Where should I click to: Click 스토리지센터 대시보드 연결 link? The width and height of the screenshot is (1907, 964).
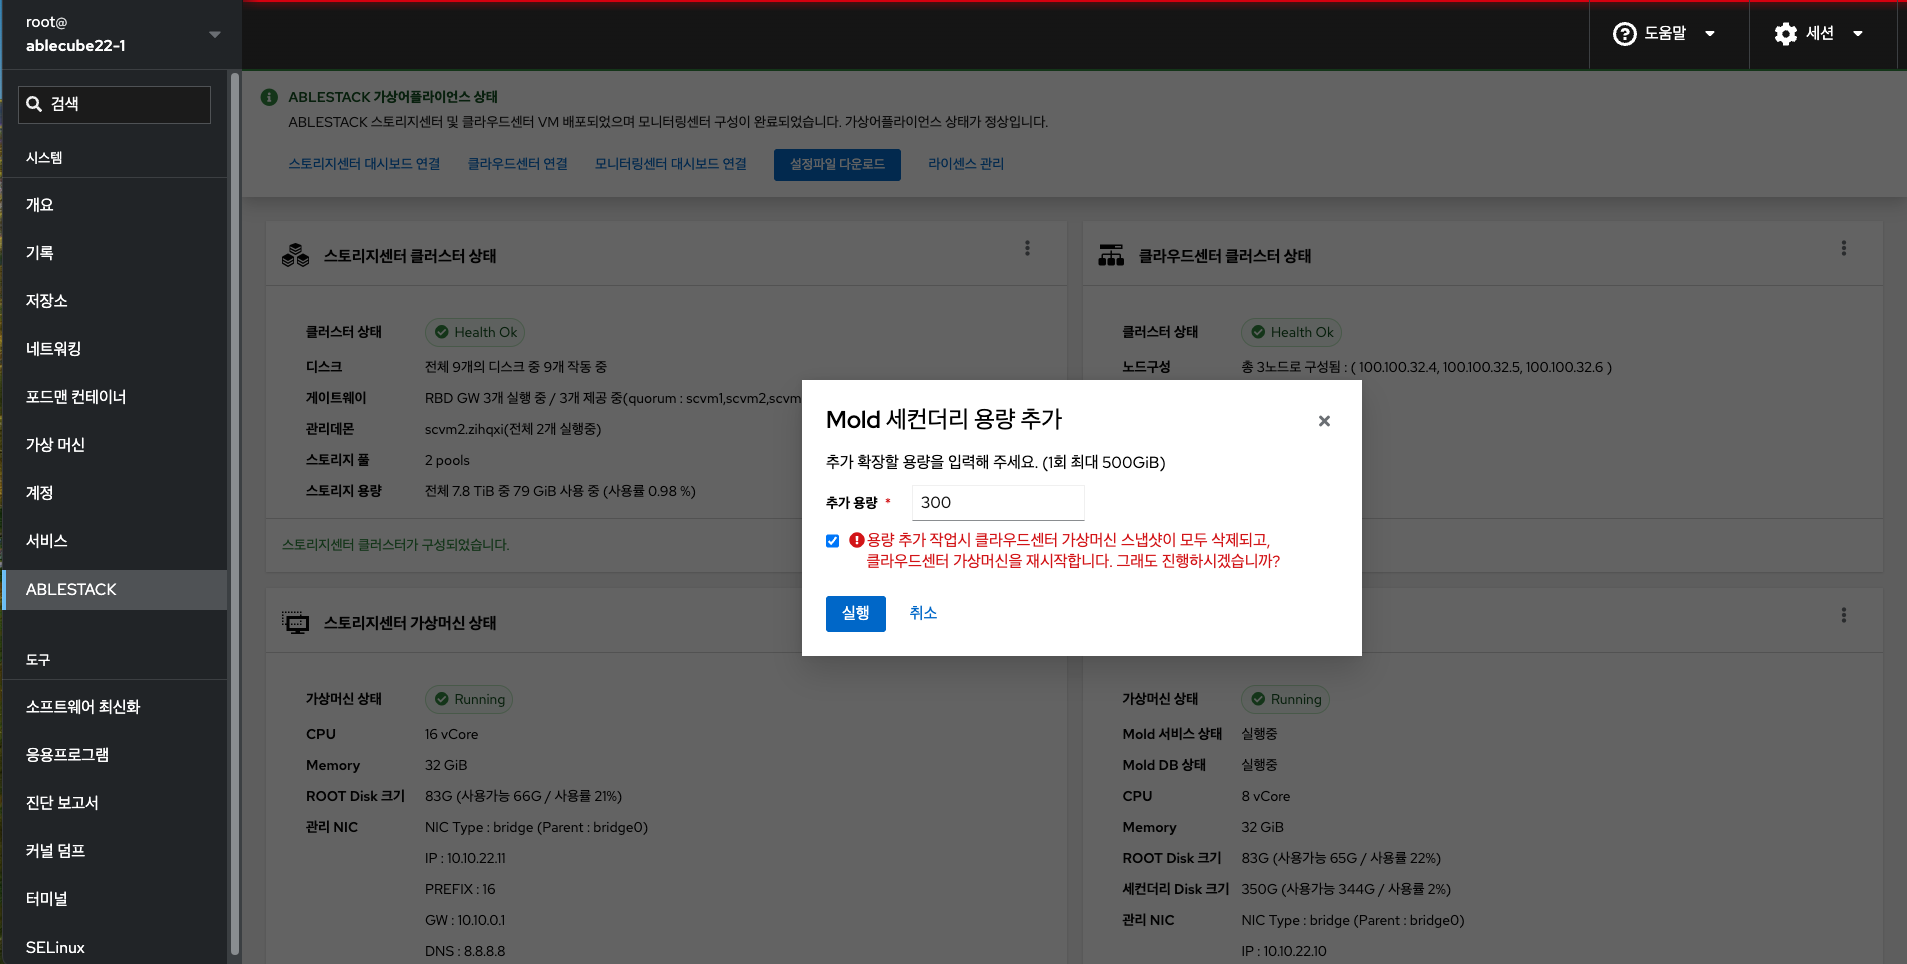(364, 164)
